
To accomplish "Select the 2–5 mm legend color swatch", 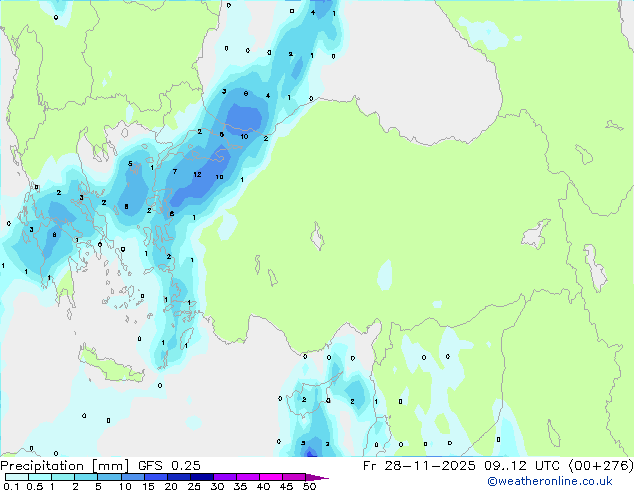I will pos(86,477).
